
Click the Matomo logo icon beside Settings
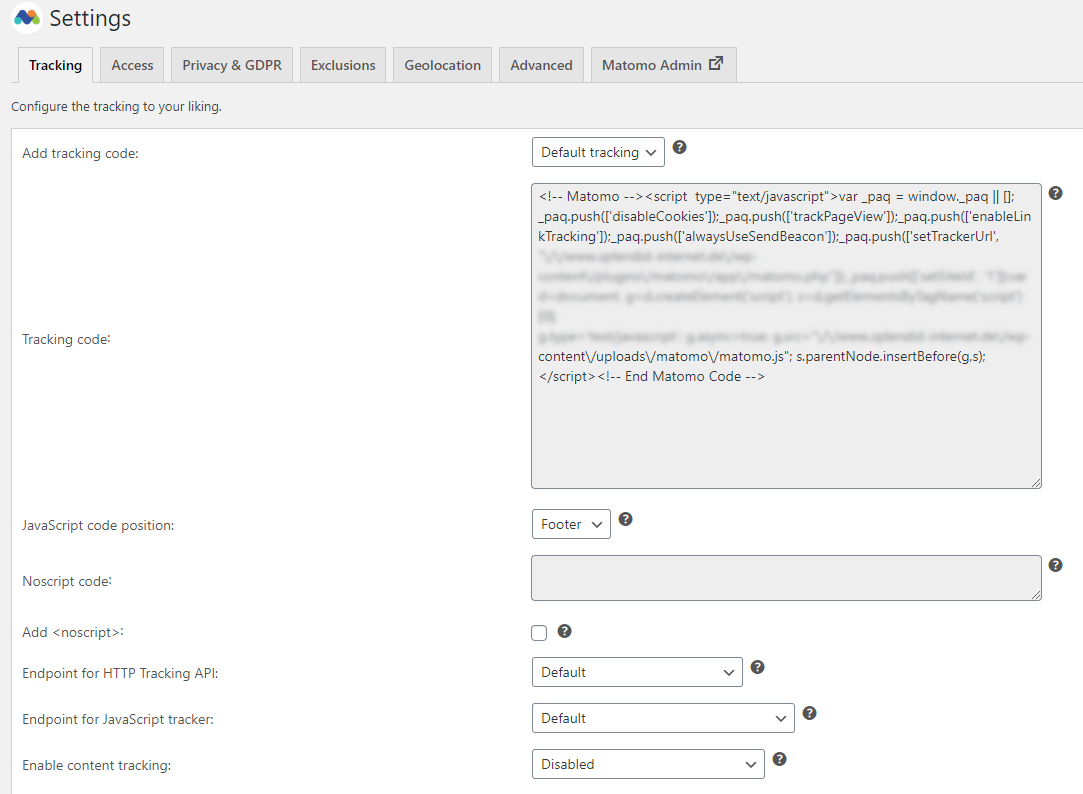(x=28, y=17)
